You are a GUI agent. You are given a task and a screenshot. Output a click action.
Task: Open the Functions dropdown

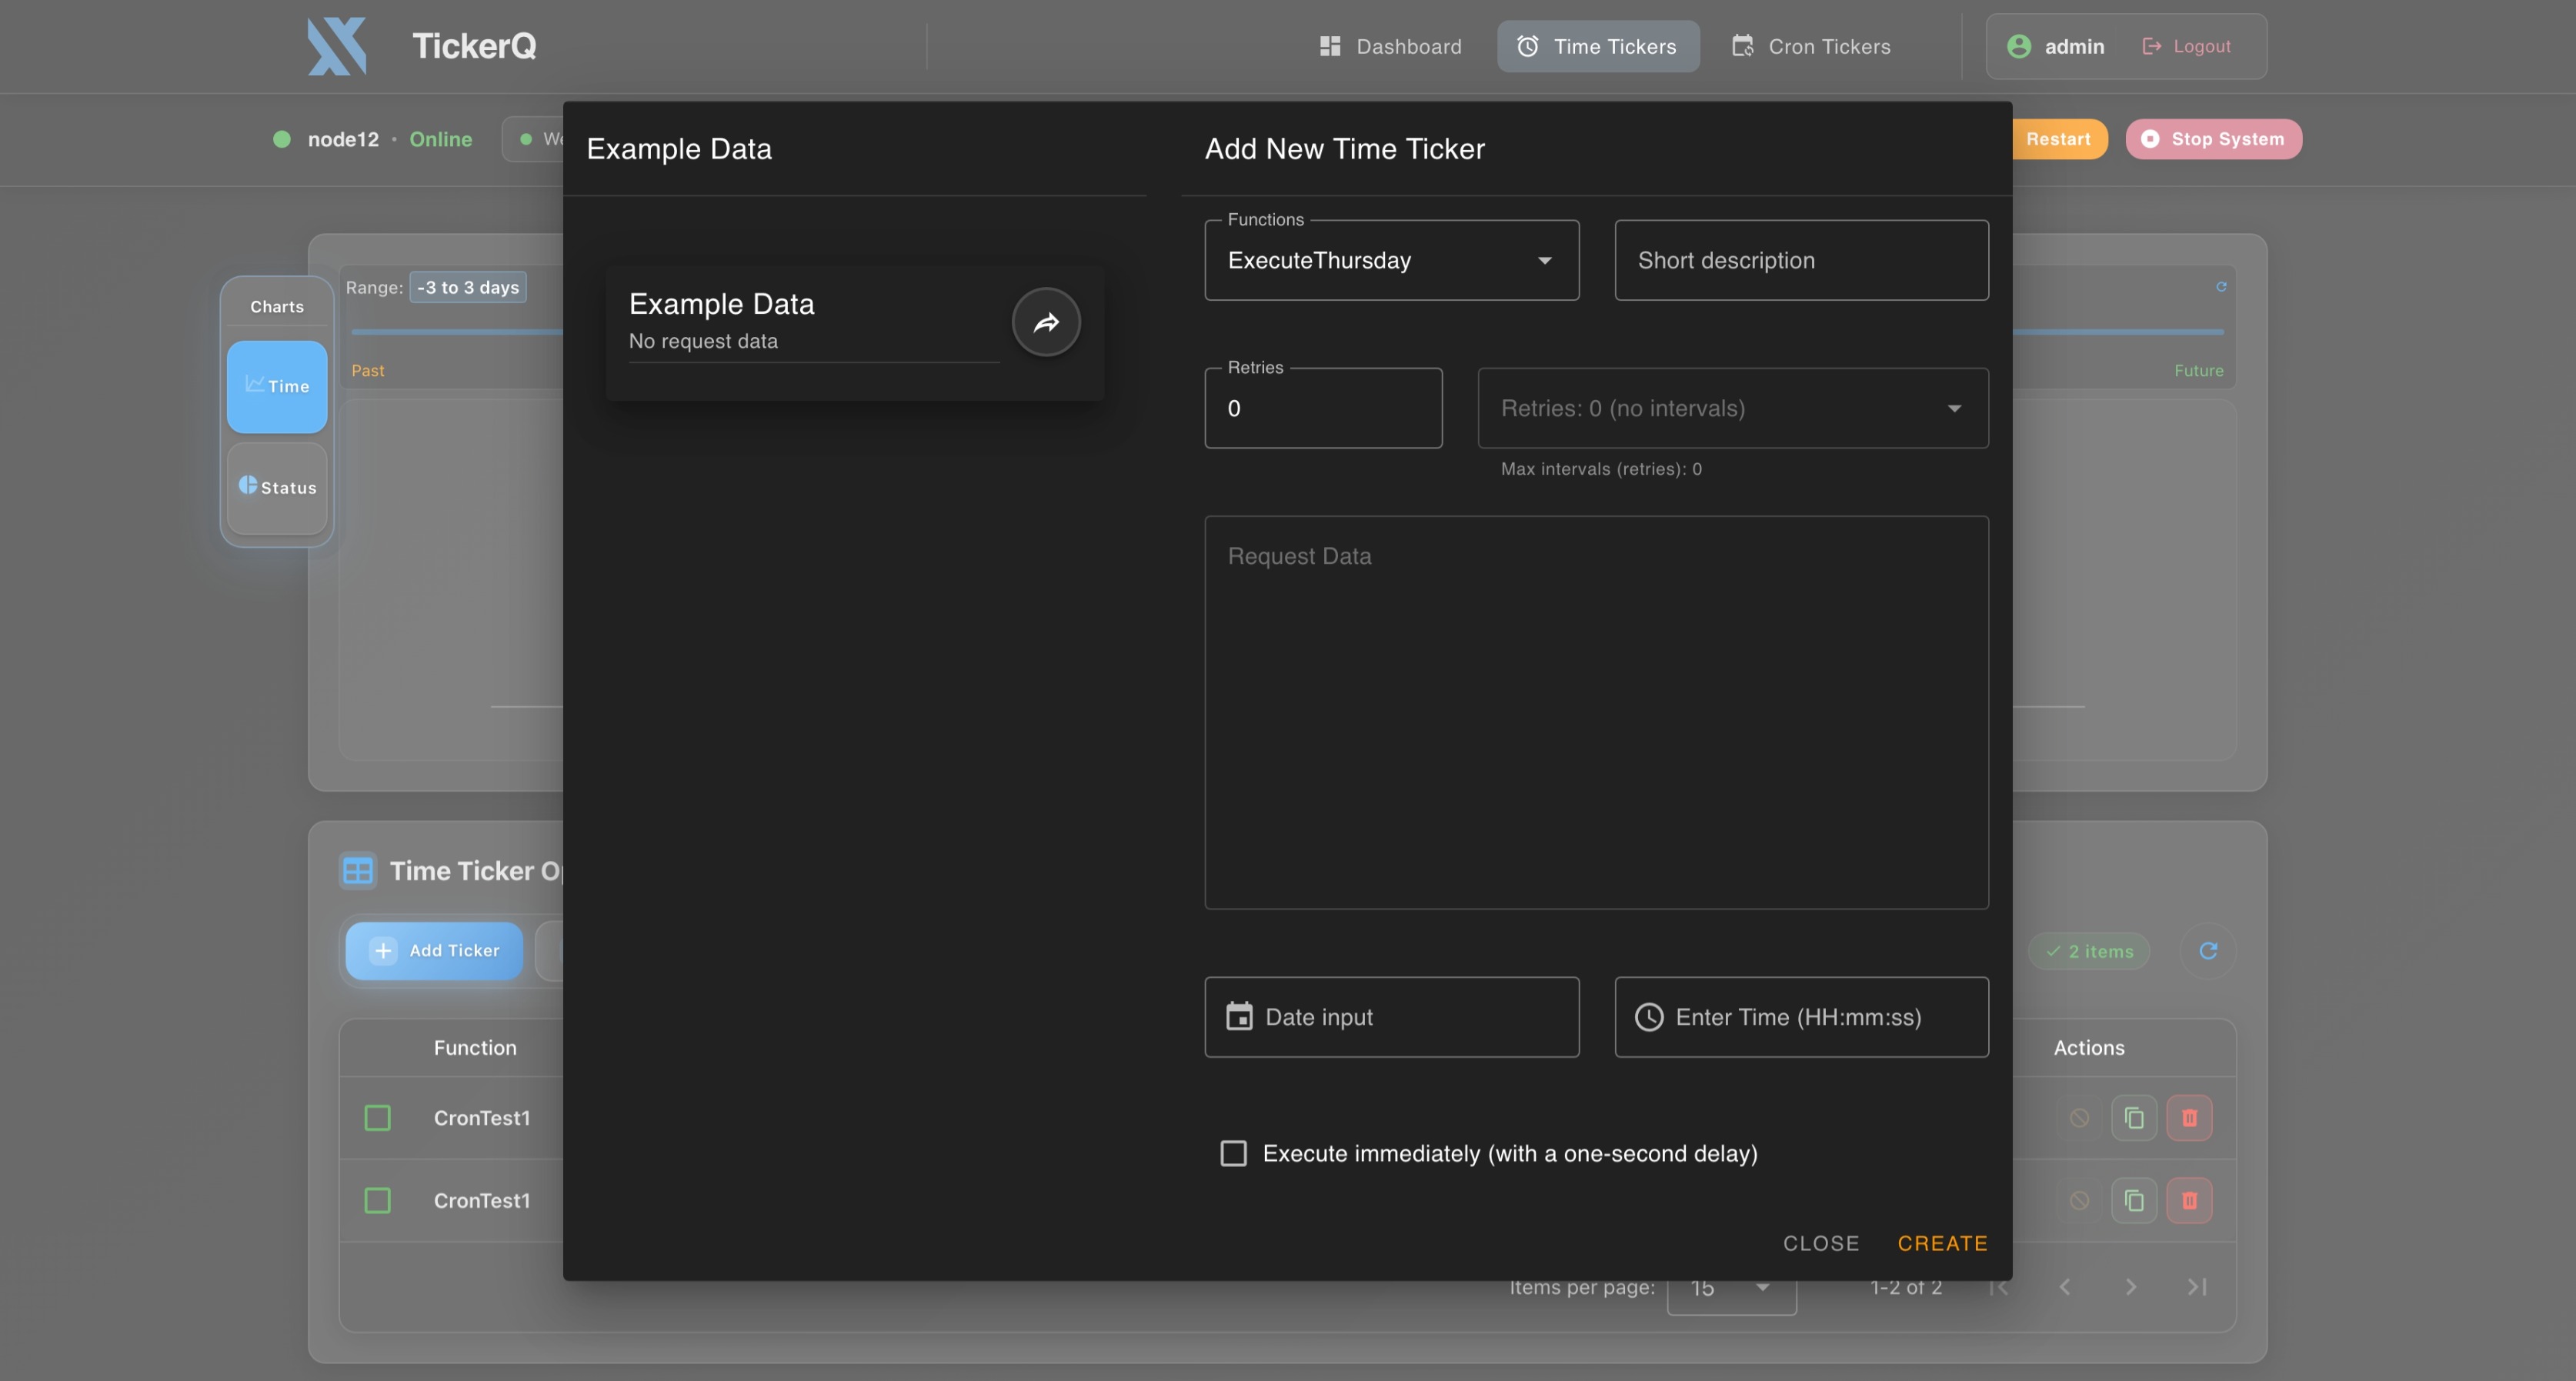click(1391, 260)
